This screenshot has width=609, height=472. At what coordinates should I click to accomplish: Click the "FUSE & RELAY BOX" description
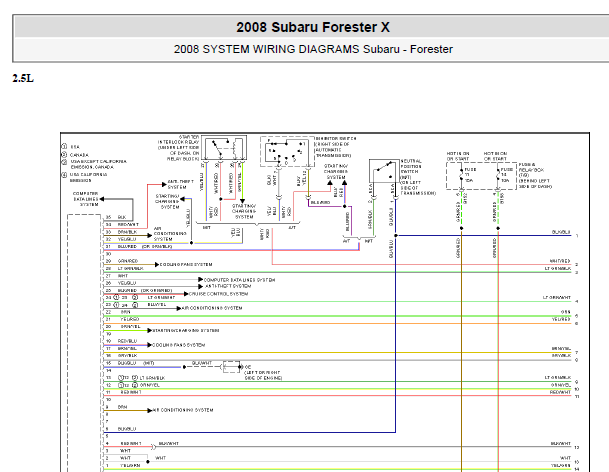pos(535,176)
